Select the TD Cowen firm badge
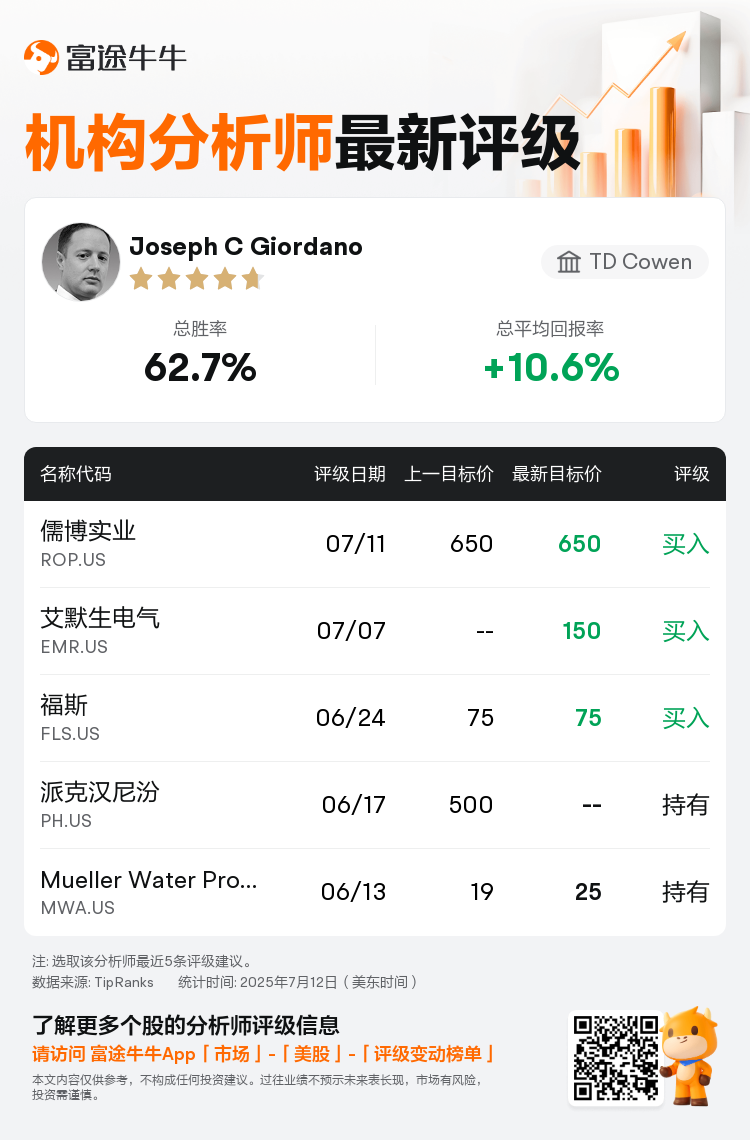Screen dimensions: 750x1140 coord(625,262)
